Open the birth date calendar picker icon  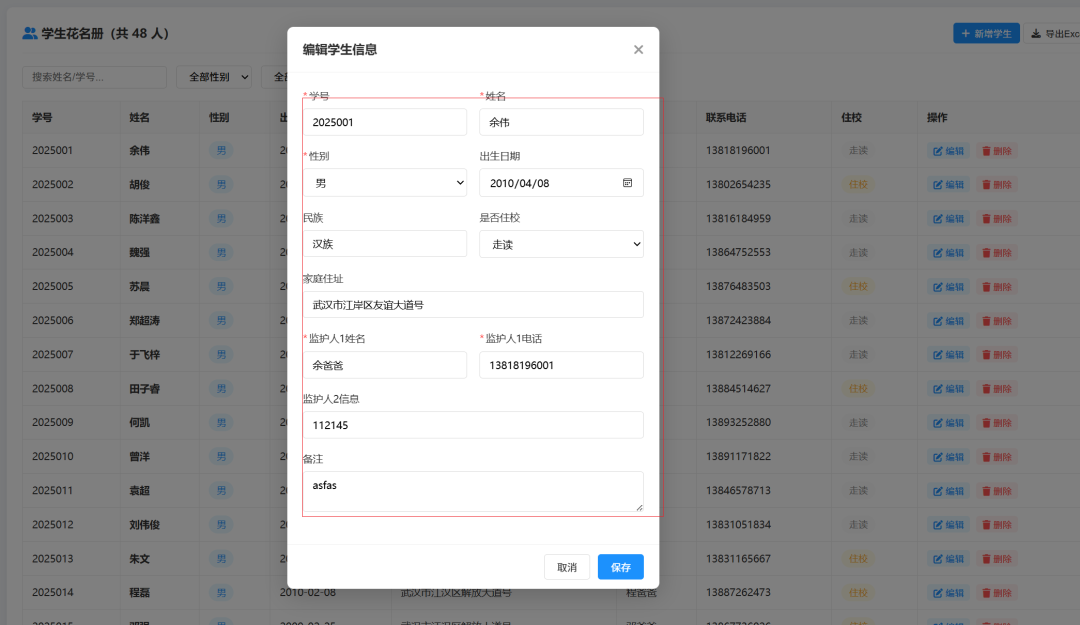point(627,183)
